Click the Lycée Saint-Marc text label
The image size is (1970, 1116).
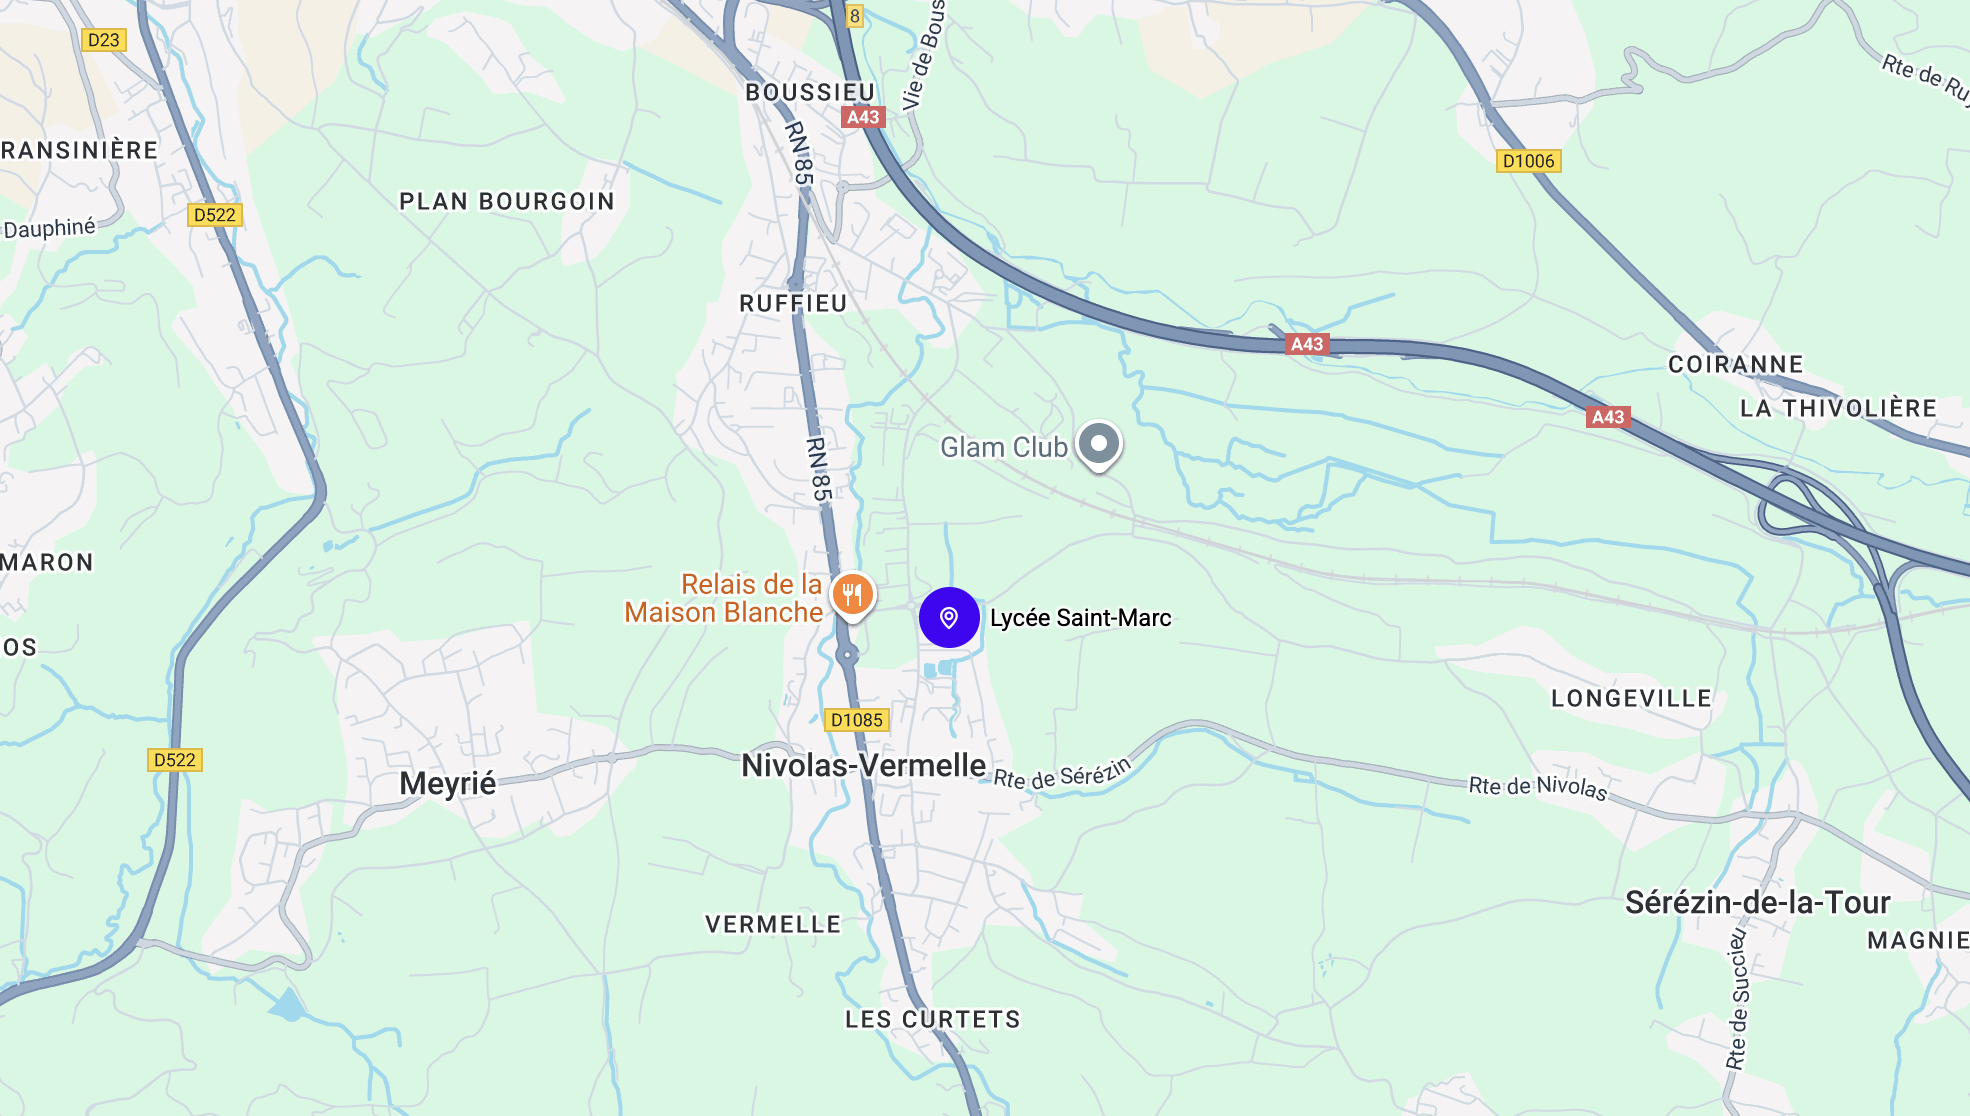[1081, 618]
